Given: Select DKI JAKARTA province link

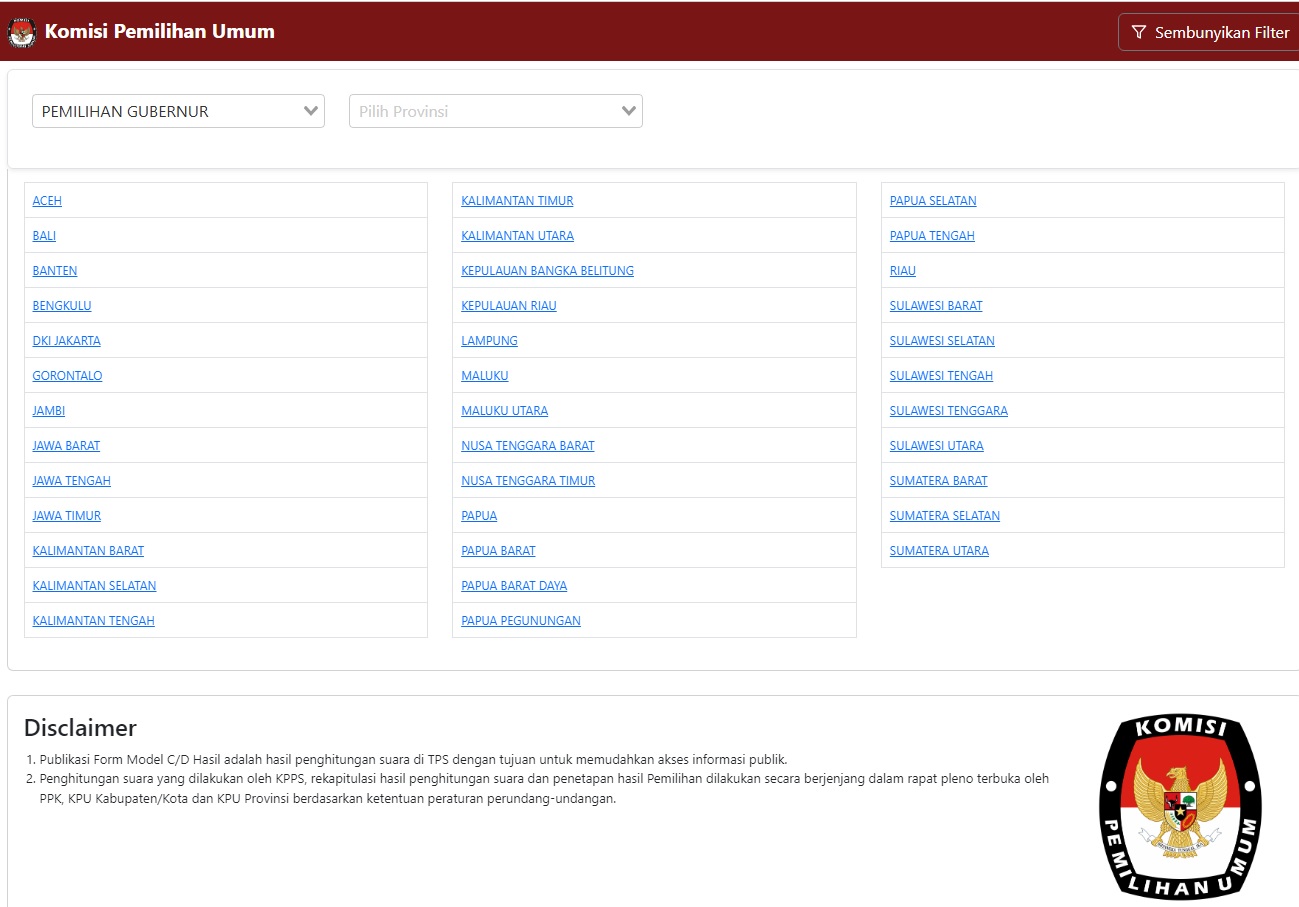Looking at the screenshot, I should point(66,341).
